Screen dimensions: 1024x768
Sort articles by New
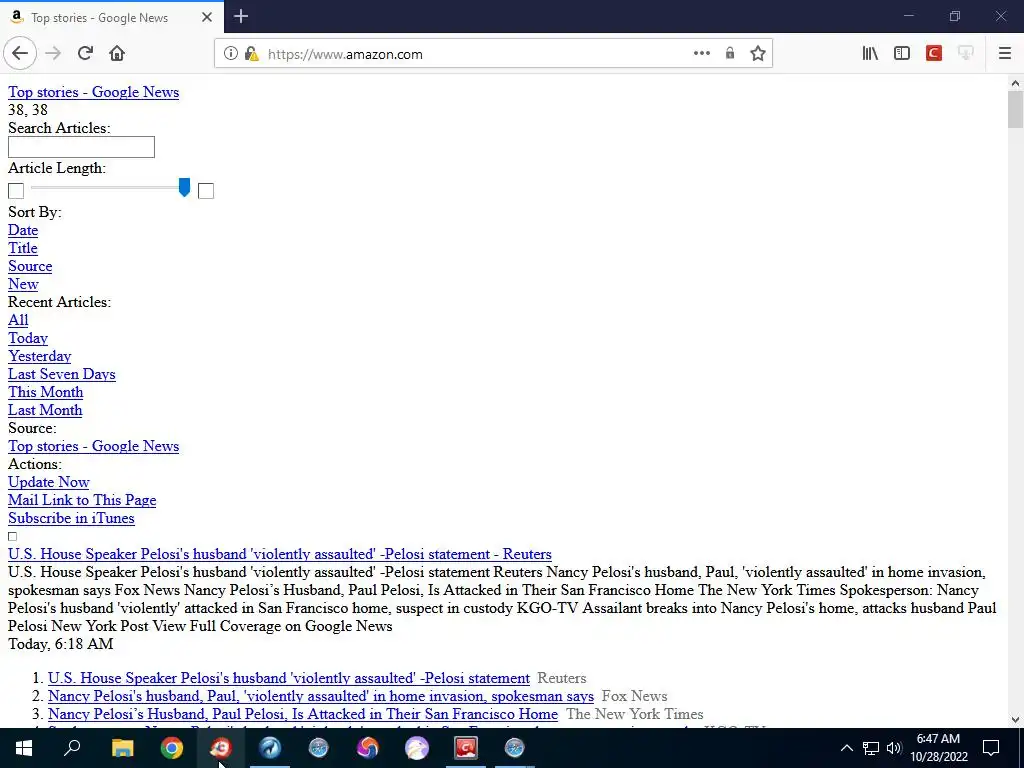click(x=23, y=284)
